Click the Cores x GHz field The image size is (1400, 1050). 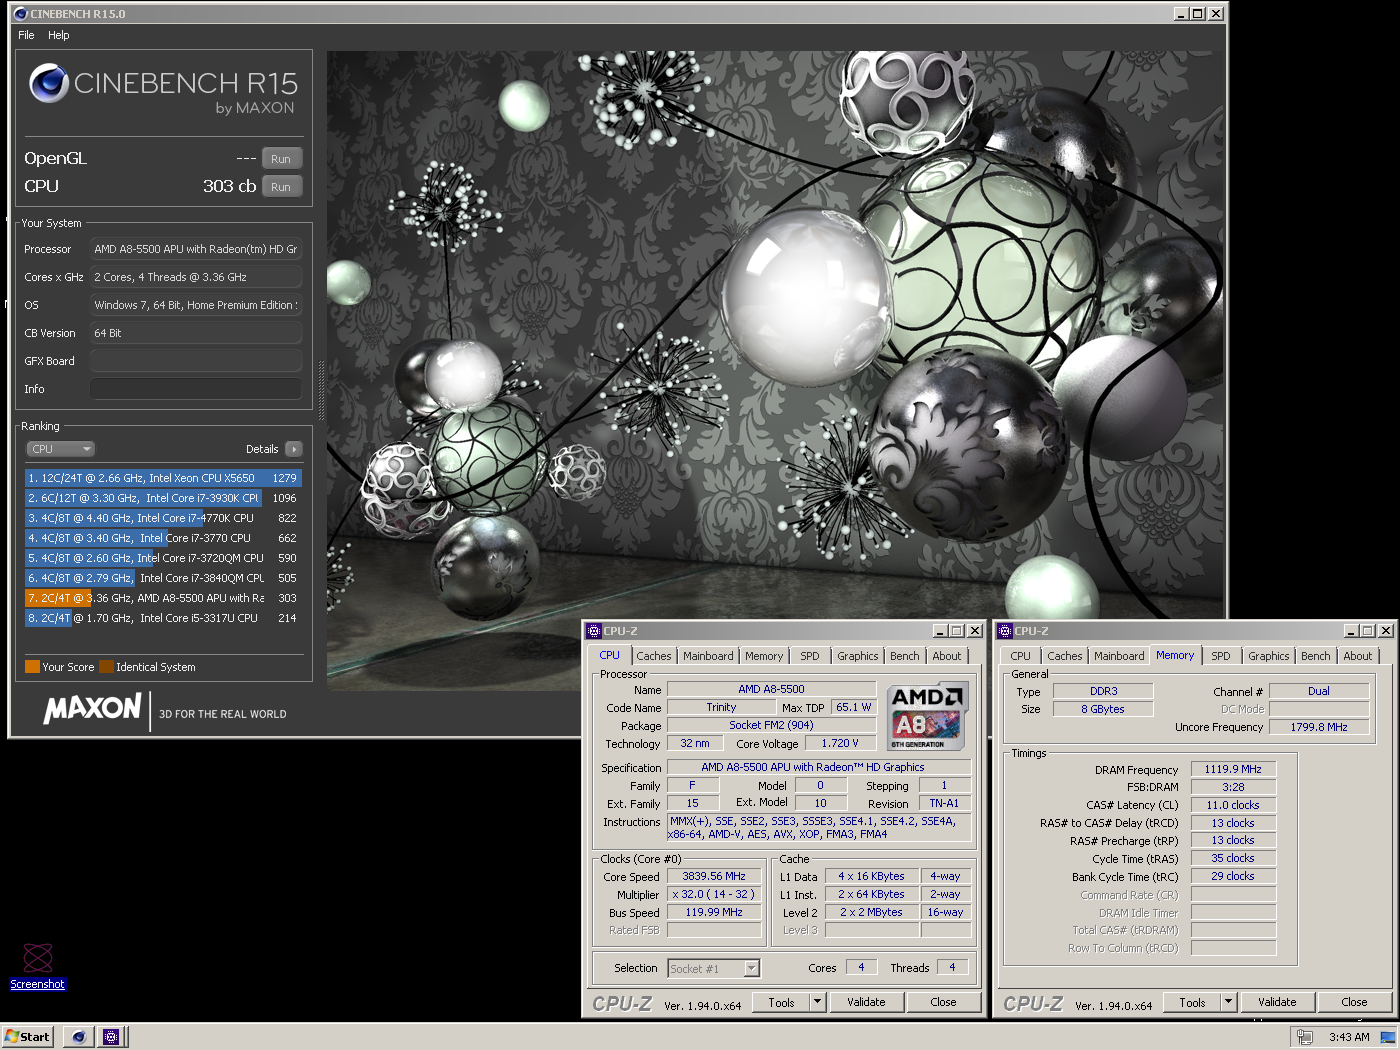[196, 277]
